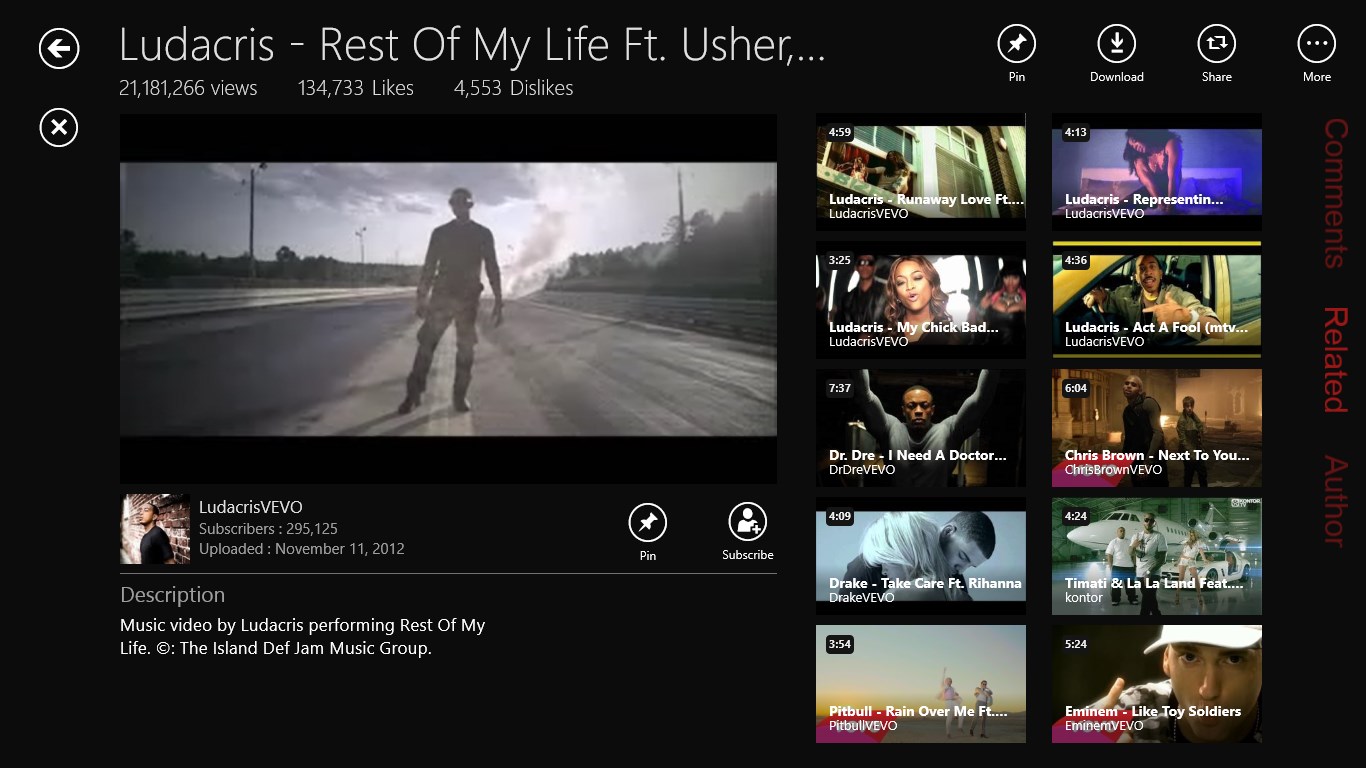Go back using the back arrow
The image size is (1366, 768).
(59, 48)
